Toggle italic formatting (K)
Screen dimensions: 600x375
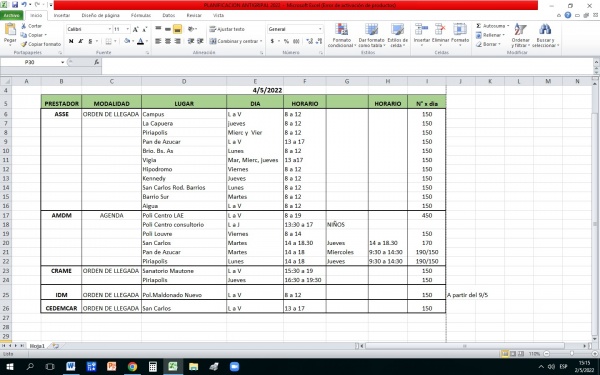click(81, 41)
